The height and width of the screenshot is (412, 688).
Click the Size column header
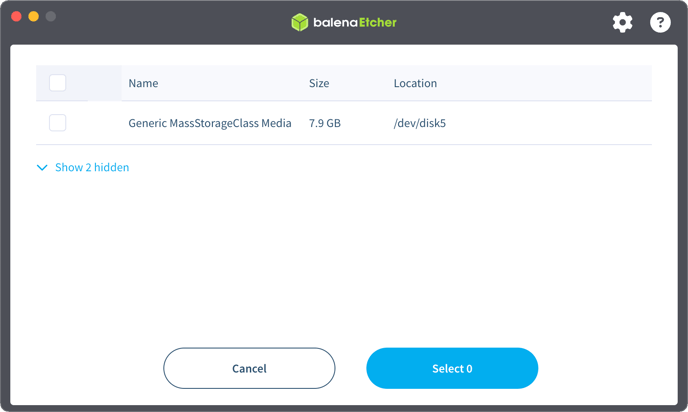coord(319,83)
